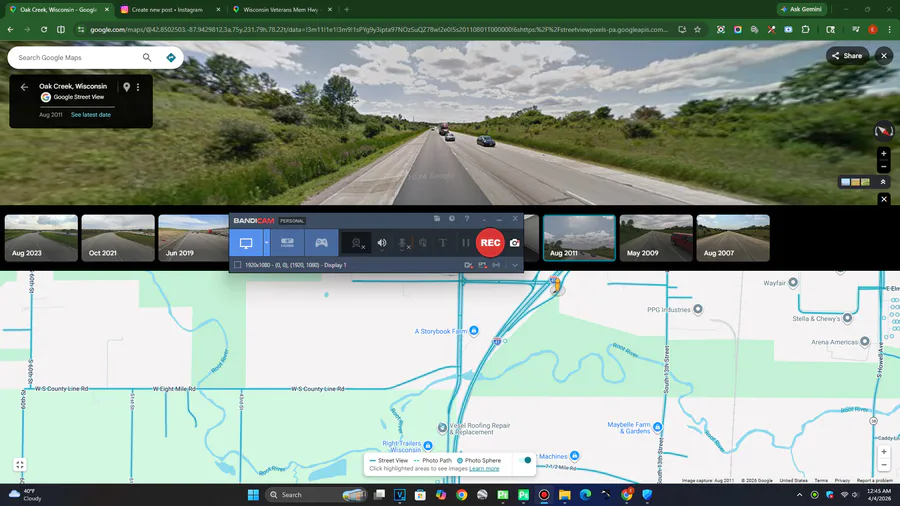
Task: Click the Street View compass
Action: pyautogui.click(x=884, y=131)
